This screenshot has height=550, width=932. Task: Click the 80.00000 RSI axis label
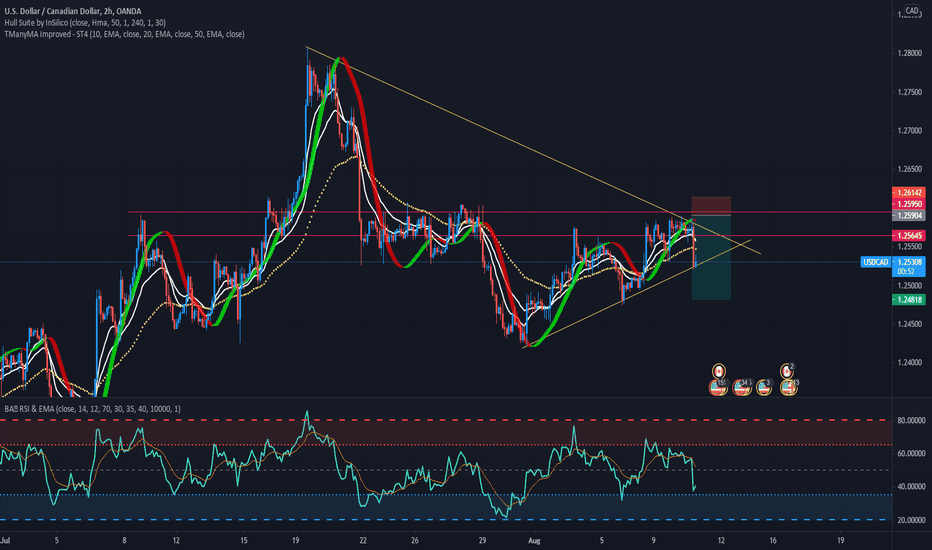(x=911, y=420)
